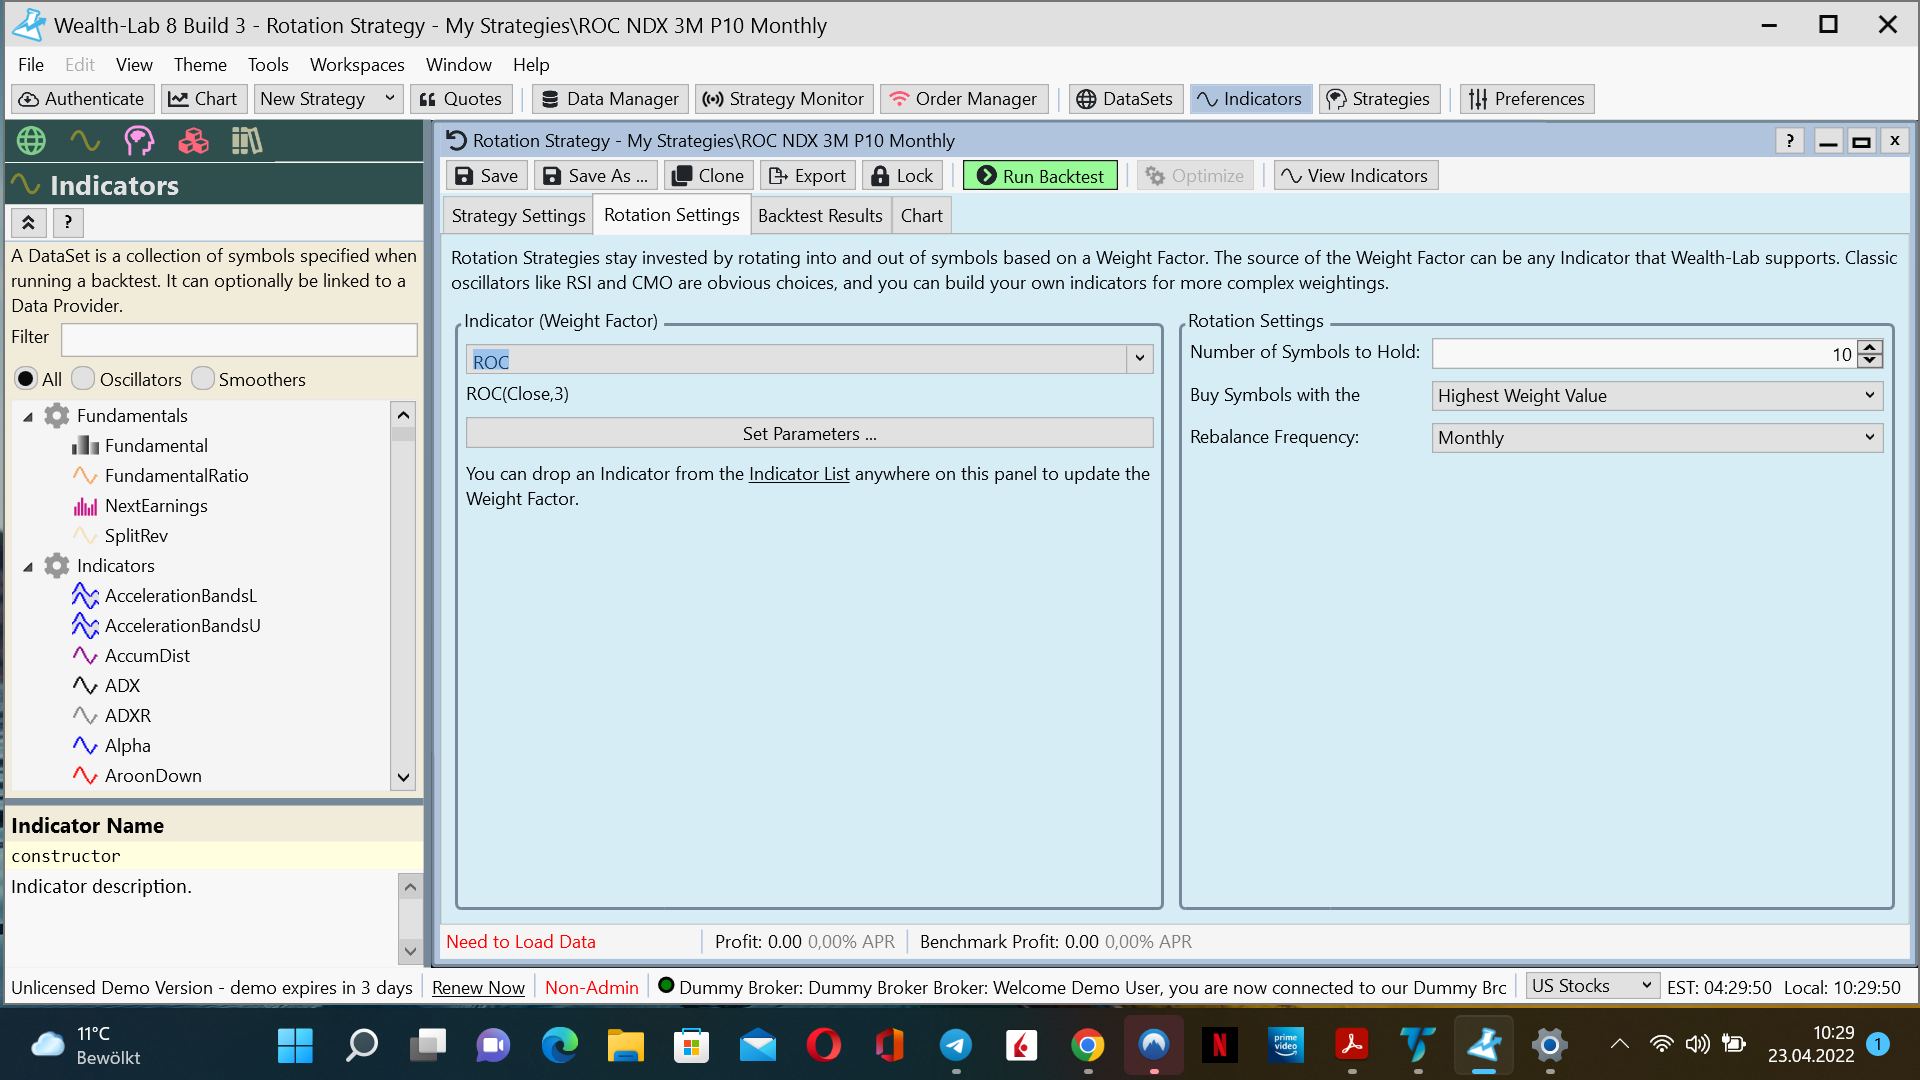
Task: Select the Smoothers radio button
Action: click(203, 379)
